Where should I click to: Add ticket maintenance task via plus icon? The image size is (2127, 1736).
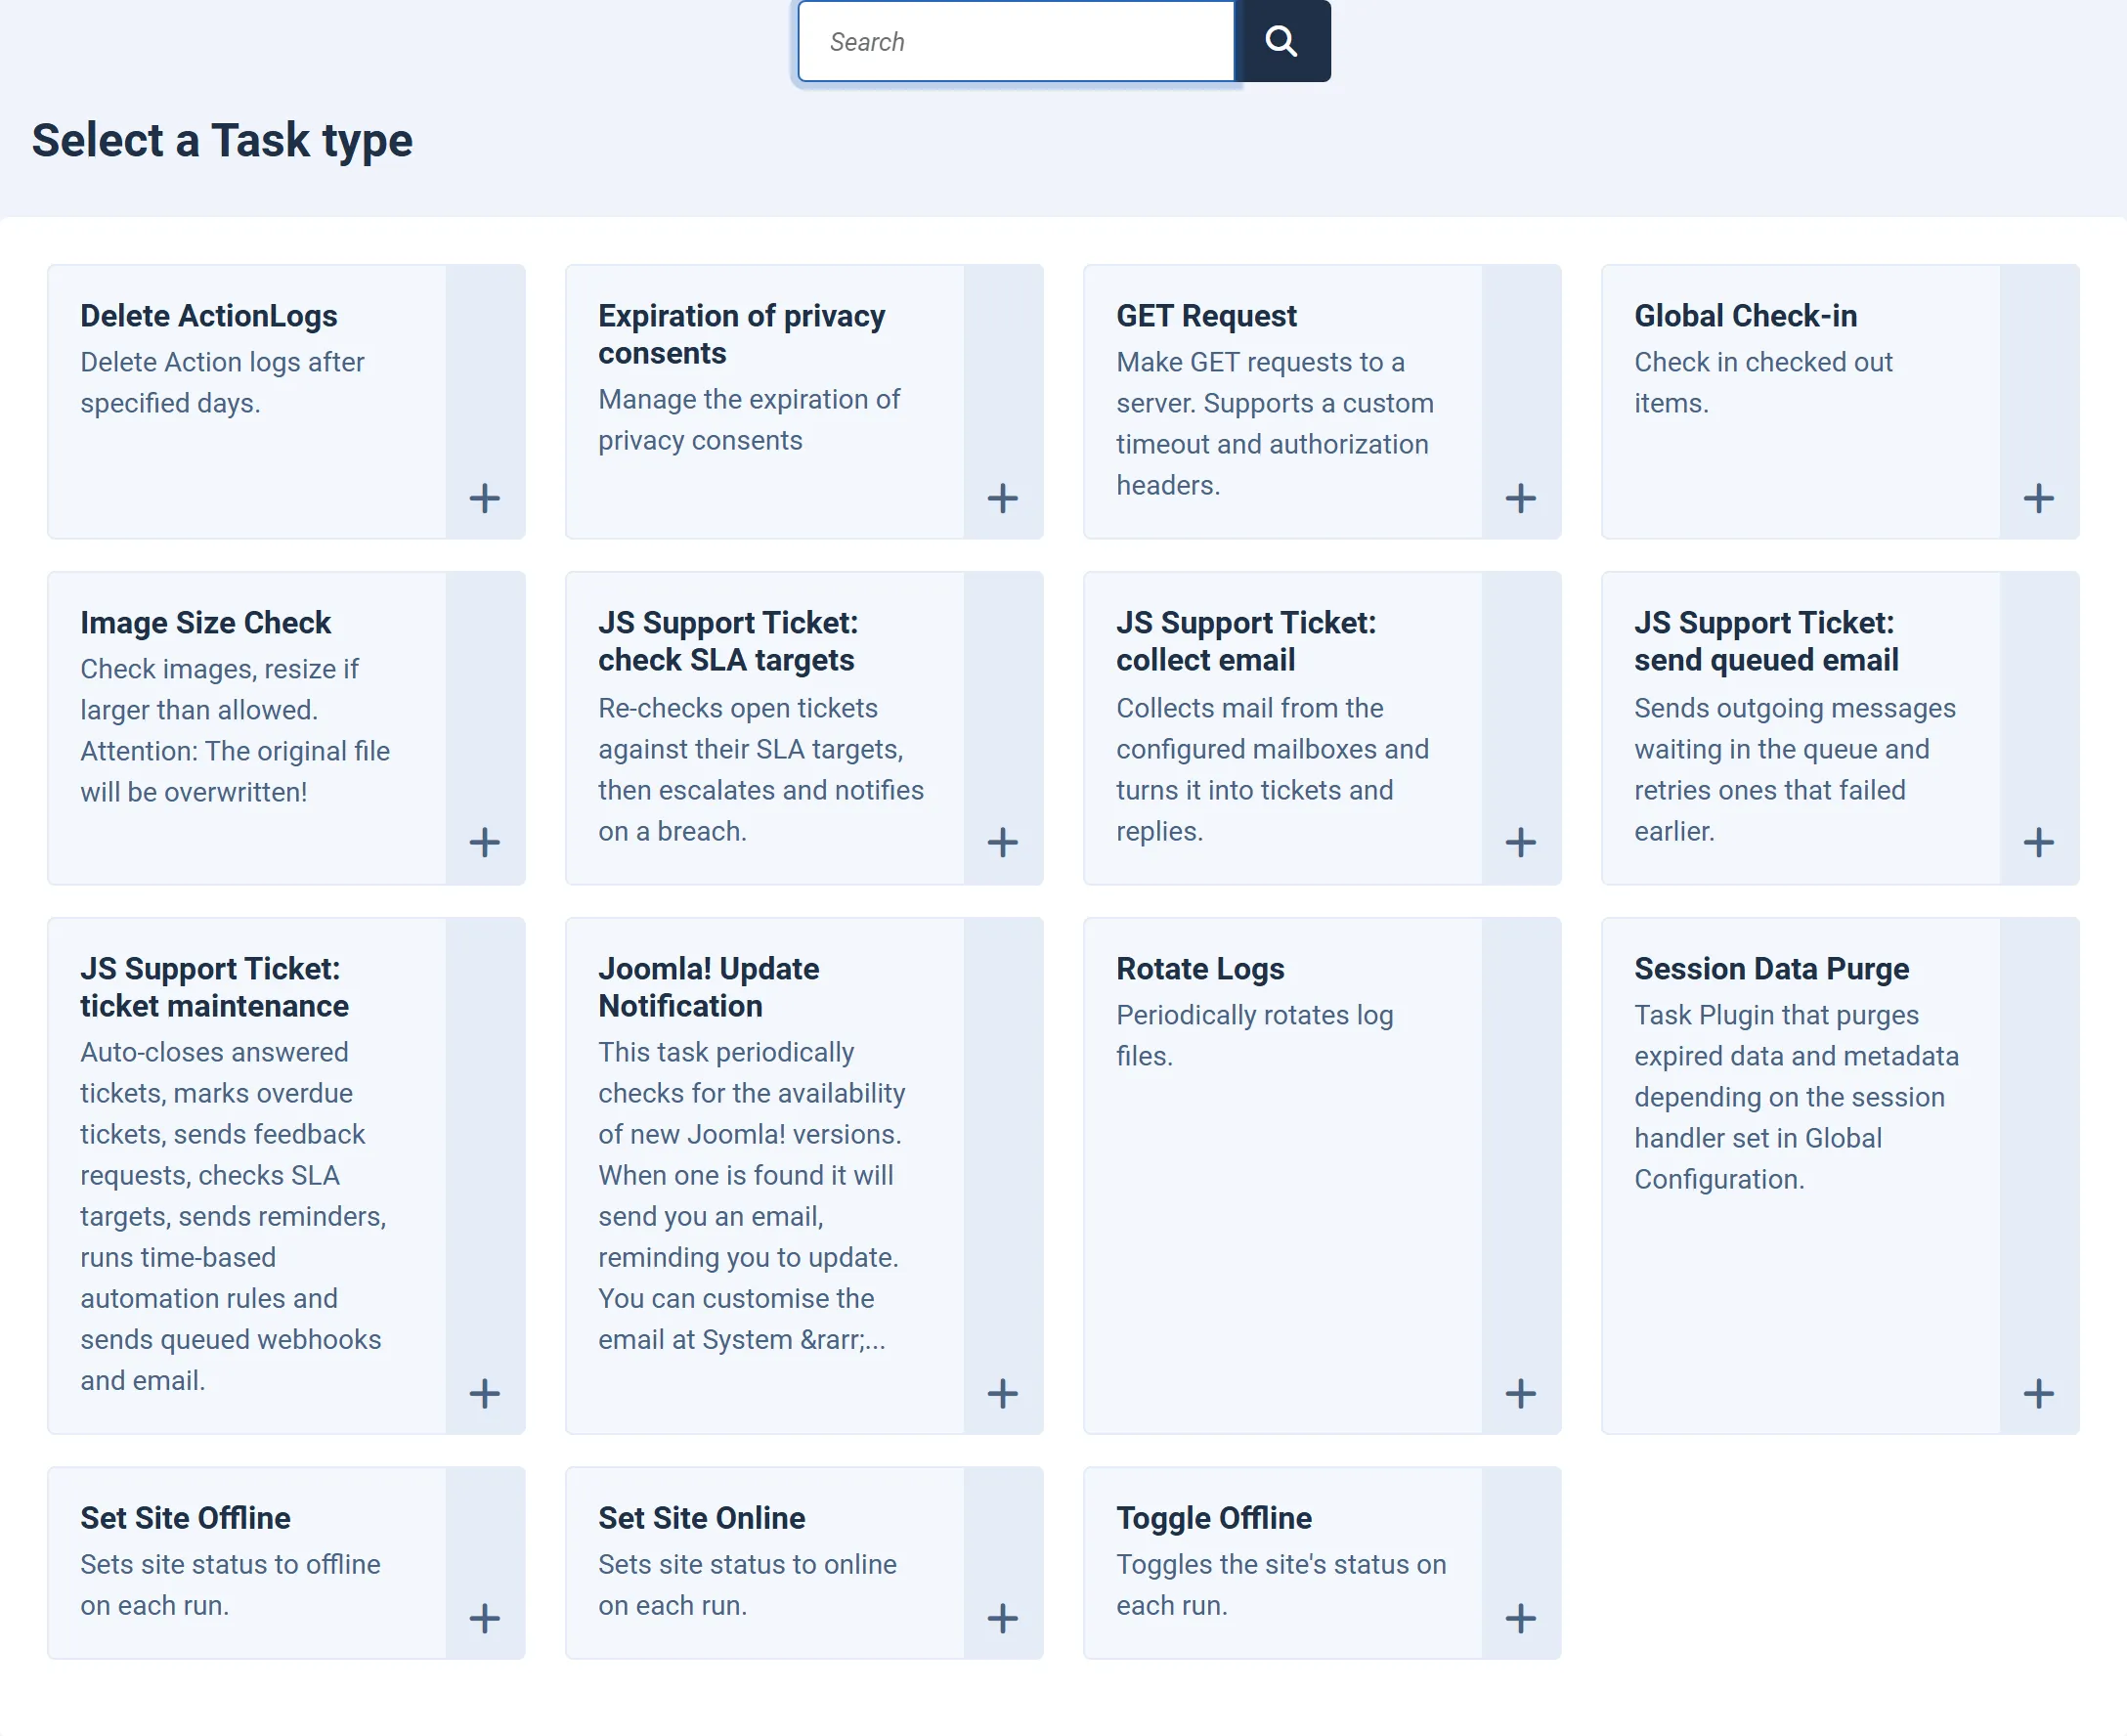pyautogui.click(x=485, y=1393)
